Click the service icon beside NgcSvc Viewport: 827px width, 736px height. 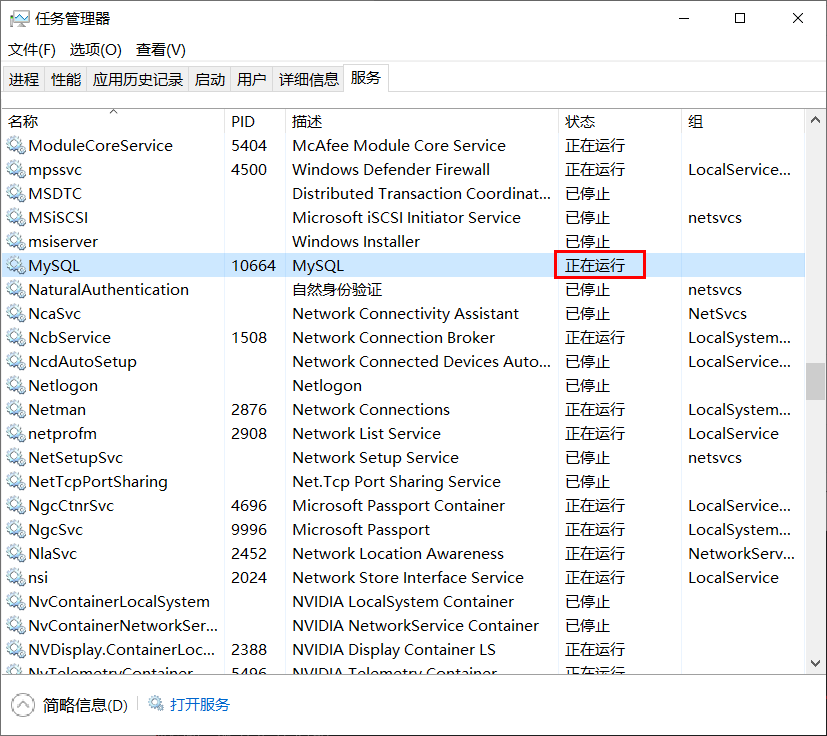click(x=16, y=529)
